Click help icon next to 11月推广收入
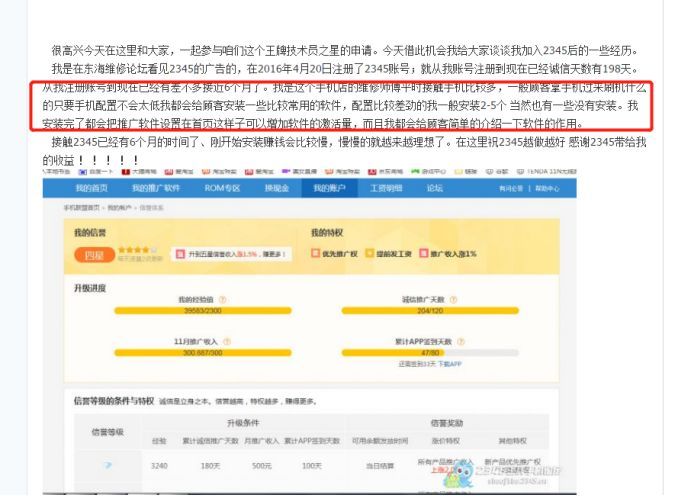The image size is (692, 496). (x=227, y=342)
